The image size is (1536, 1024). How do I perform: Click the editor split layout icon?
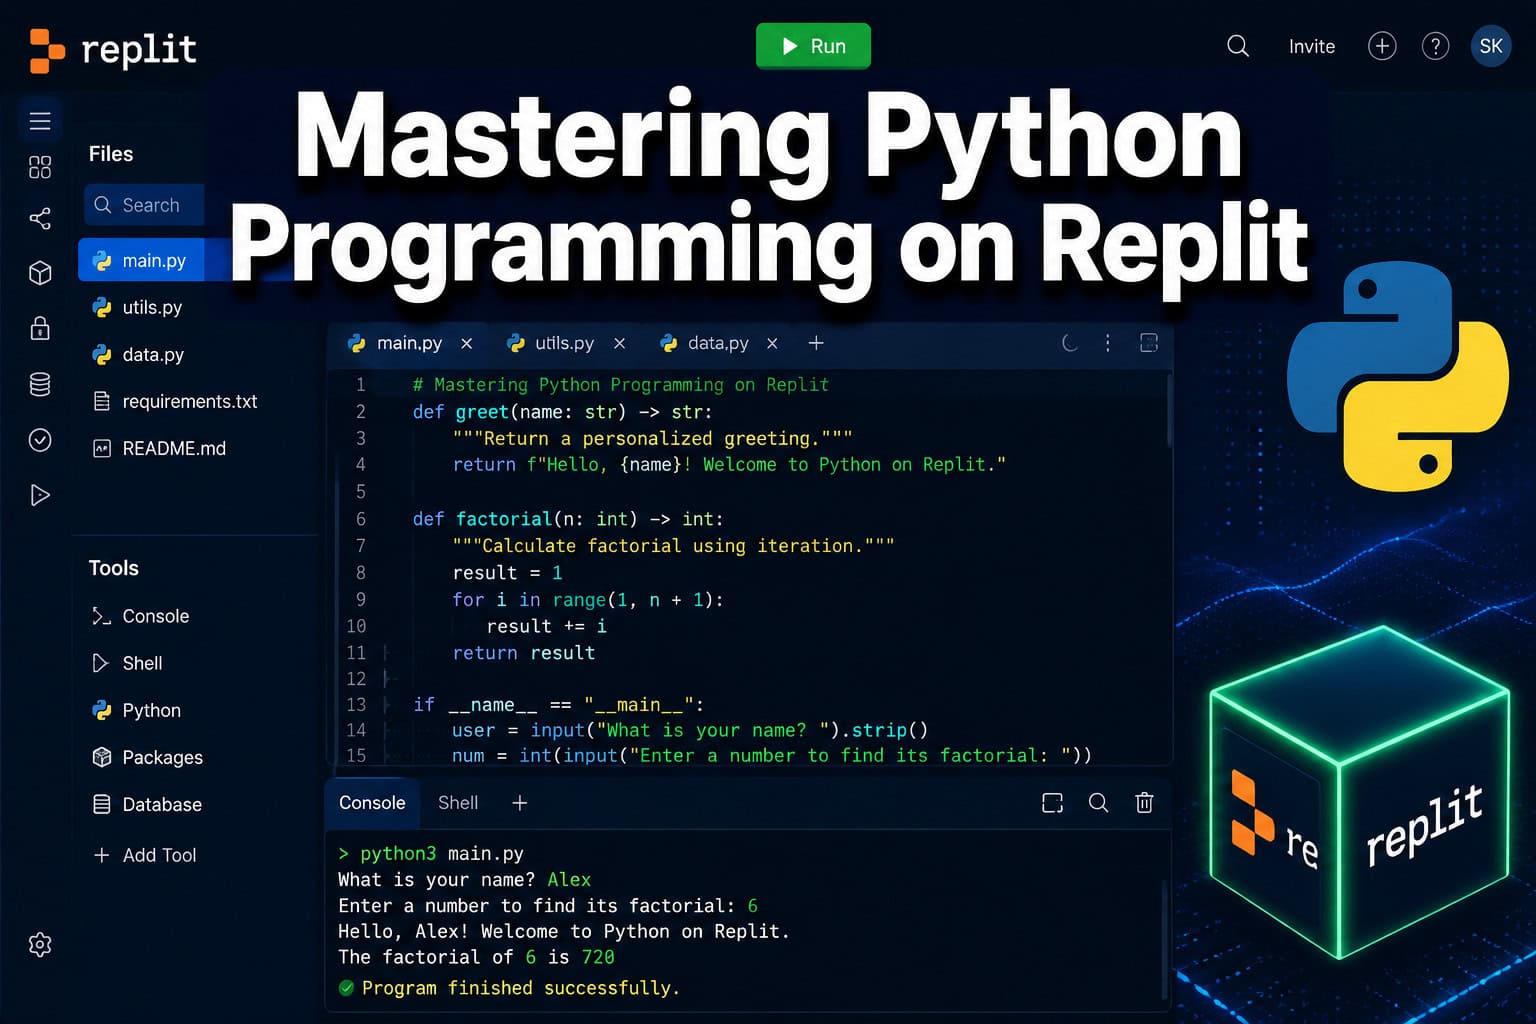click(x=1149, y=343)
